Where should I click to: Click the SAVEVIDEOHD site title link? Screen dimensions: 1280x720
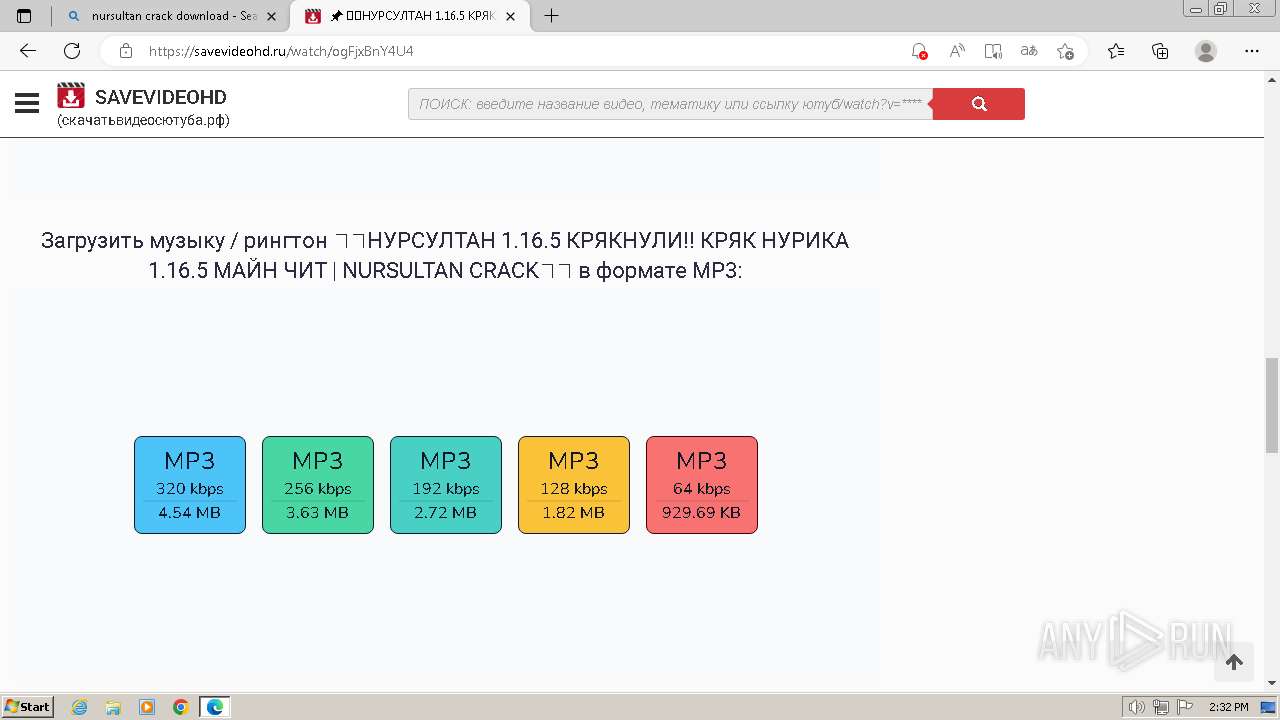161,97
